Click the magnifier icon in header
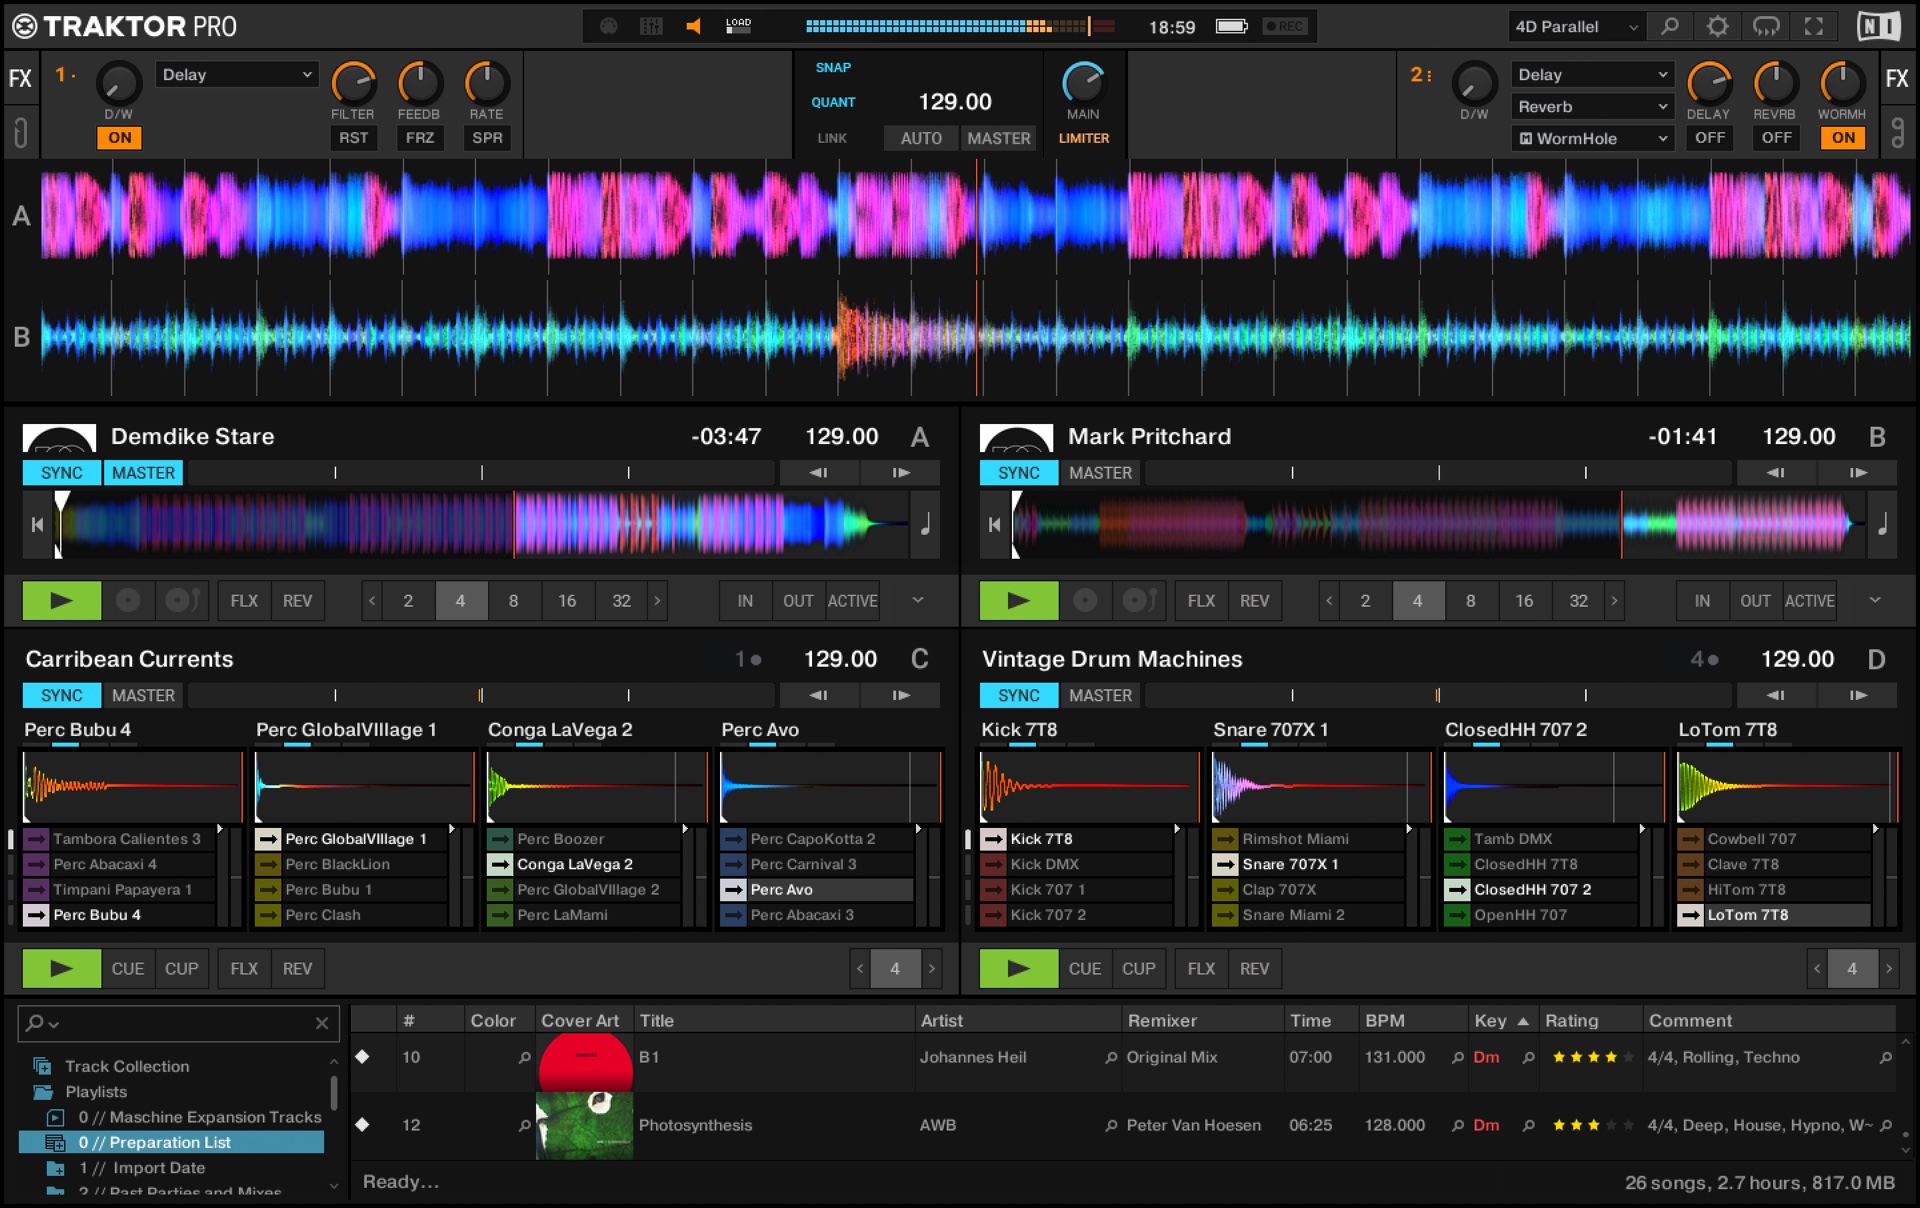Image resolution: width=1920 pixels, height=1208 pixels. (1669, 27)
